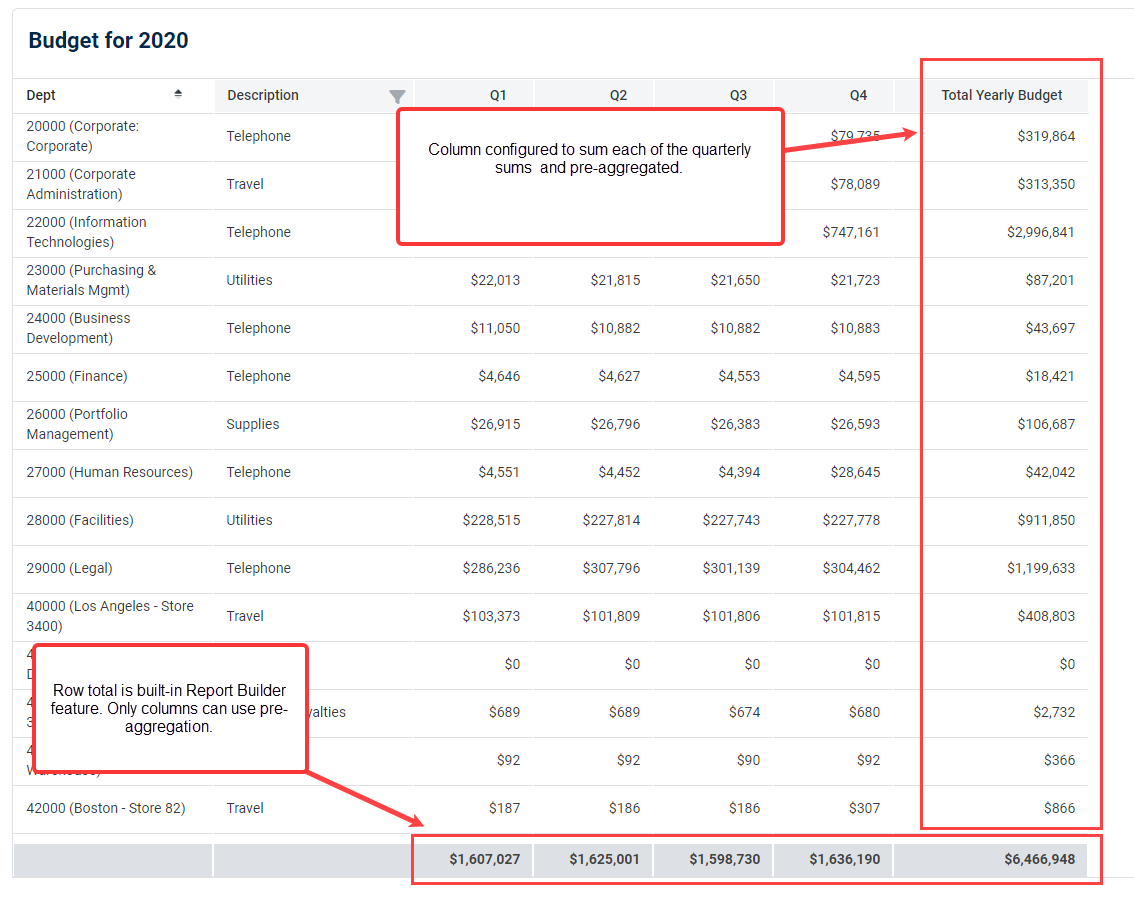The width and height of the screenshot is (1134, 904).
Task: Click the grand total $6,466,948 cell
Action: point(1040,859)
